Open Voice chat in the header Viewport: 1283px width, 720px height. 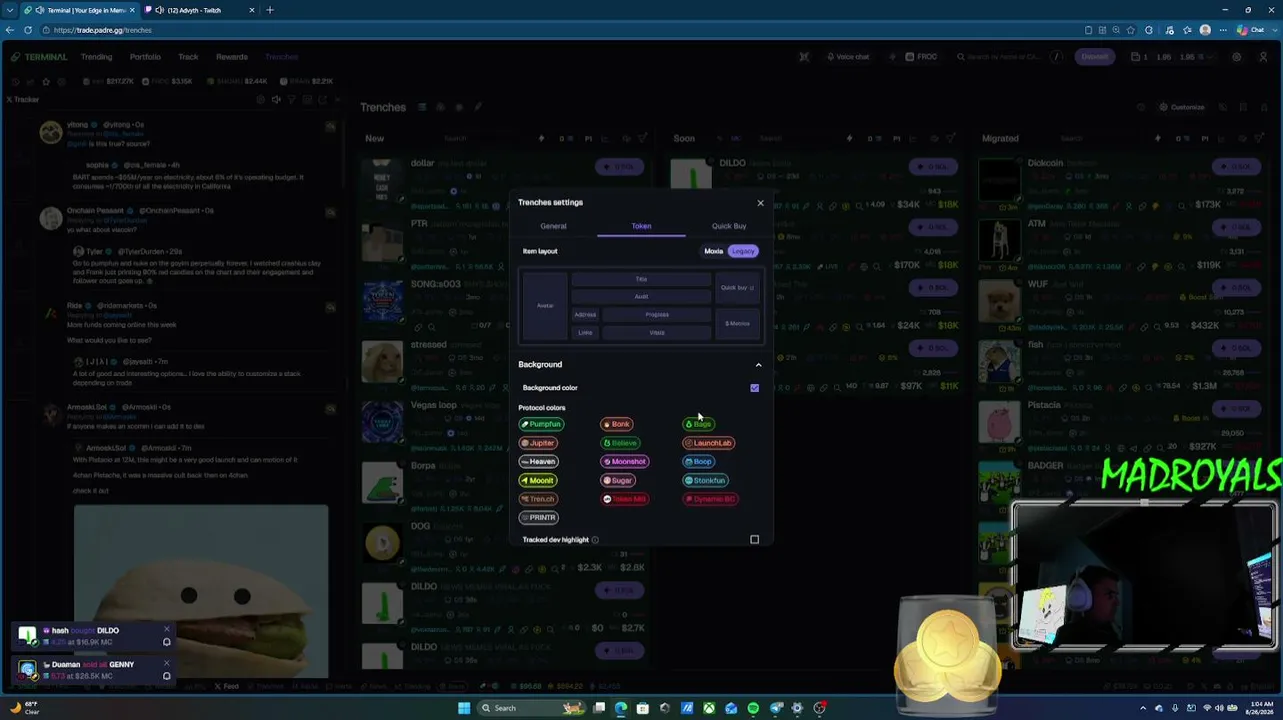tap(847, 57)
